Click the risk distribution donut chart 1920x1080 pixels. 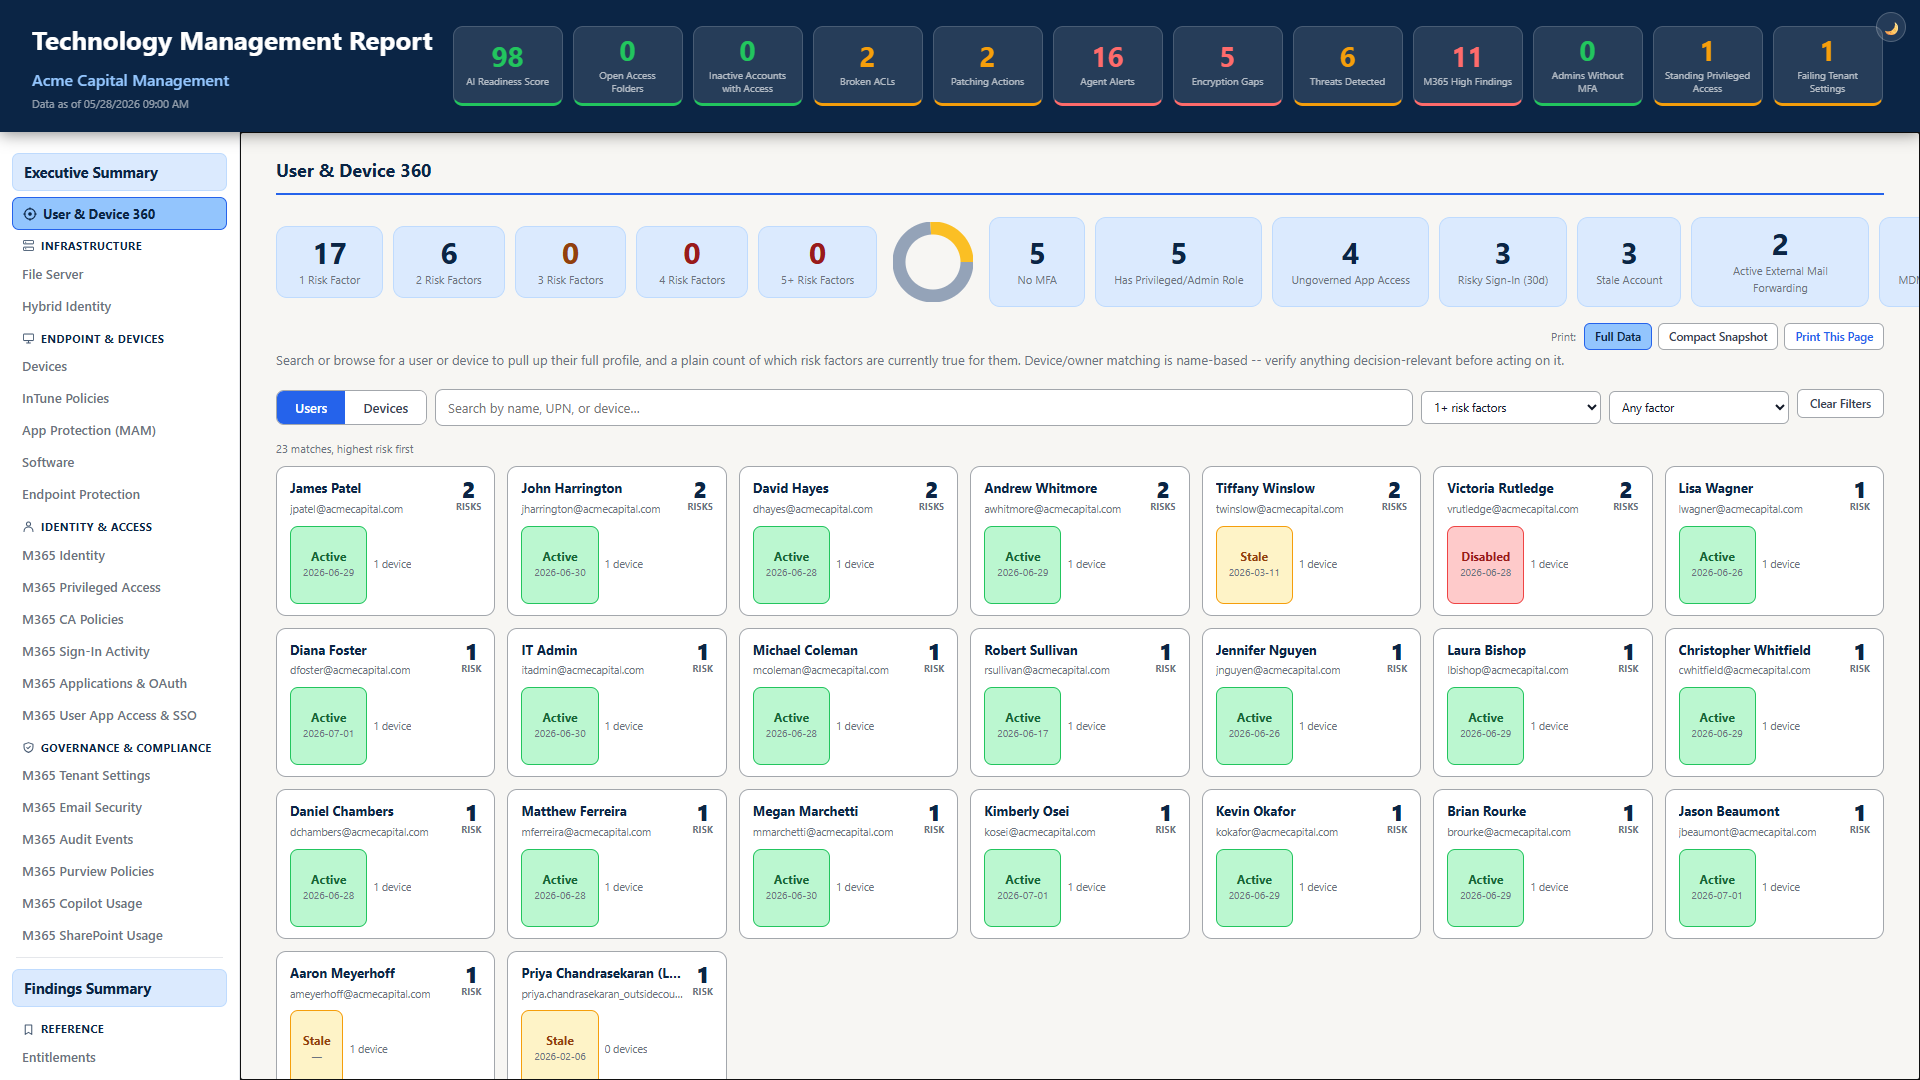933,262
